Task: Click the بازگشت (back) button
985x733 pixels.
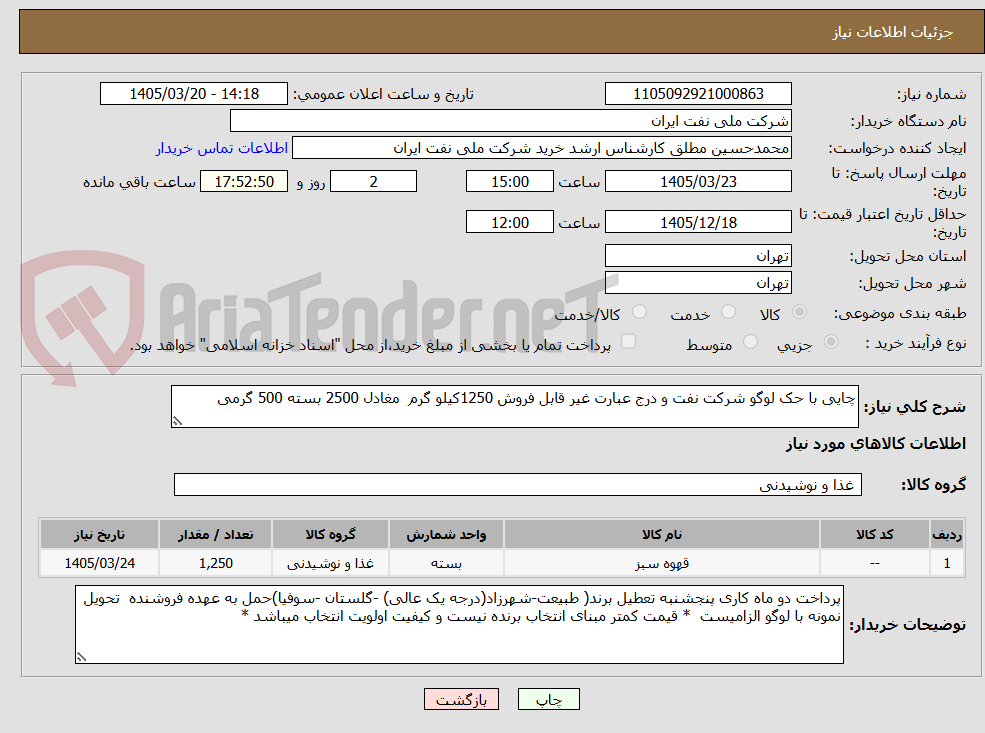Action: pyautogui.click(x=461, y=699)
